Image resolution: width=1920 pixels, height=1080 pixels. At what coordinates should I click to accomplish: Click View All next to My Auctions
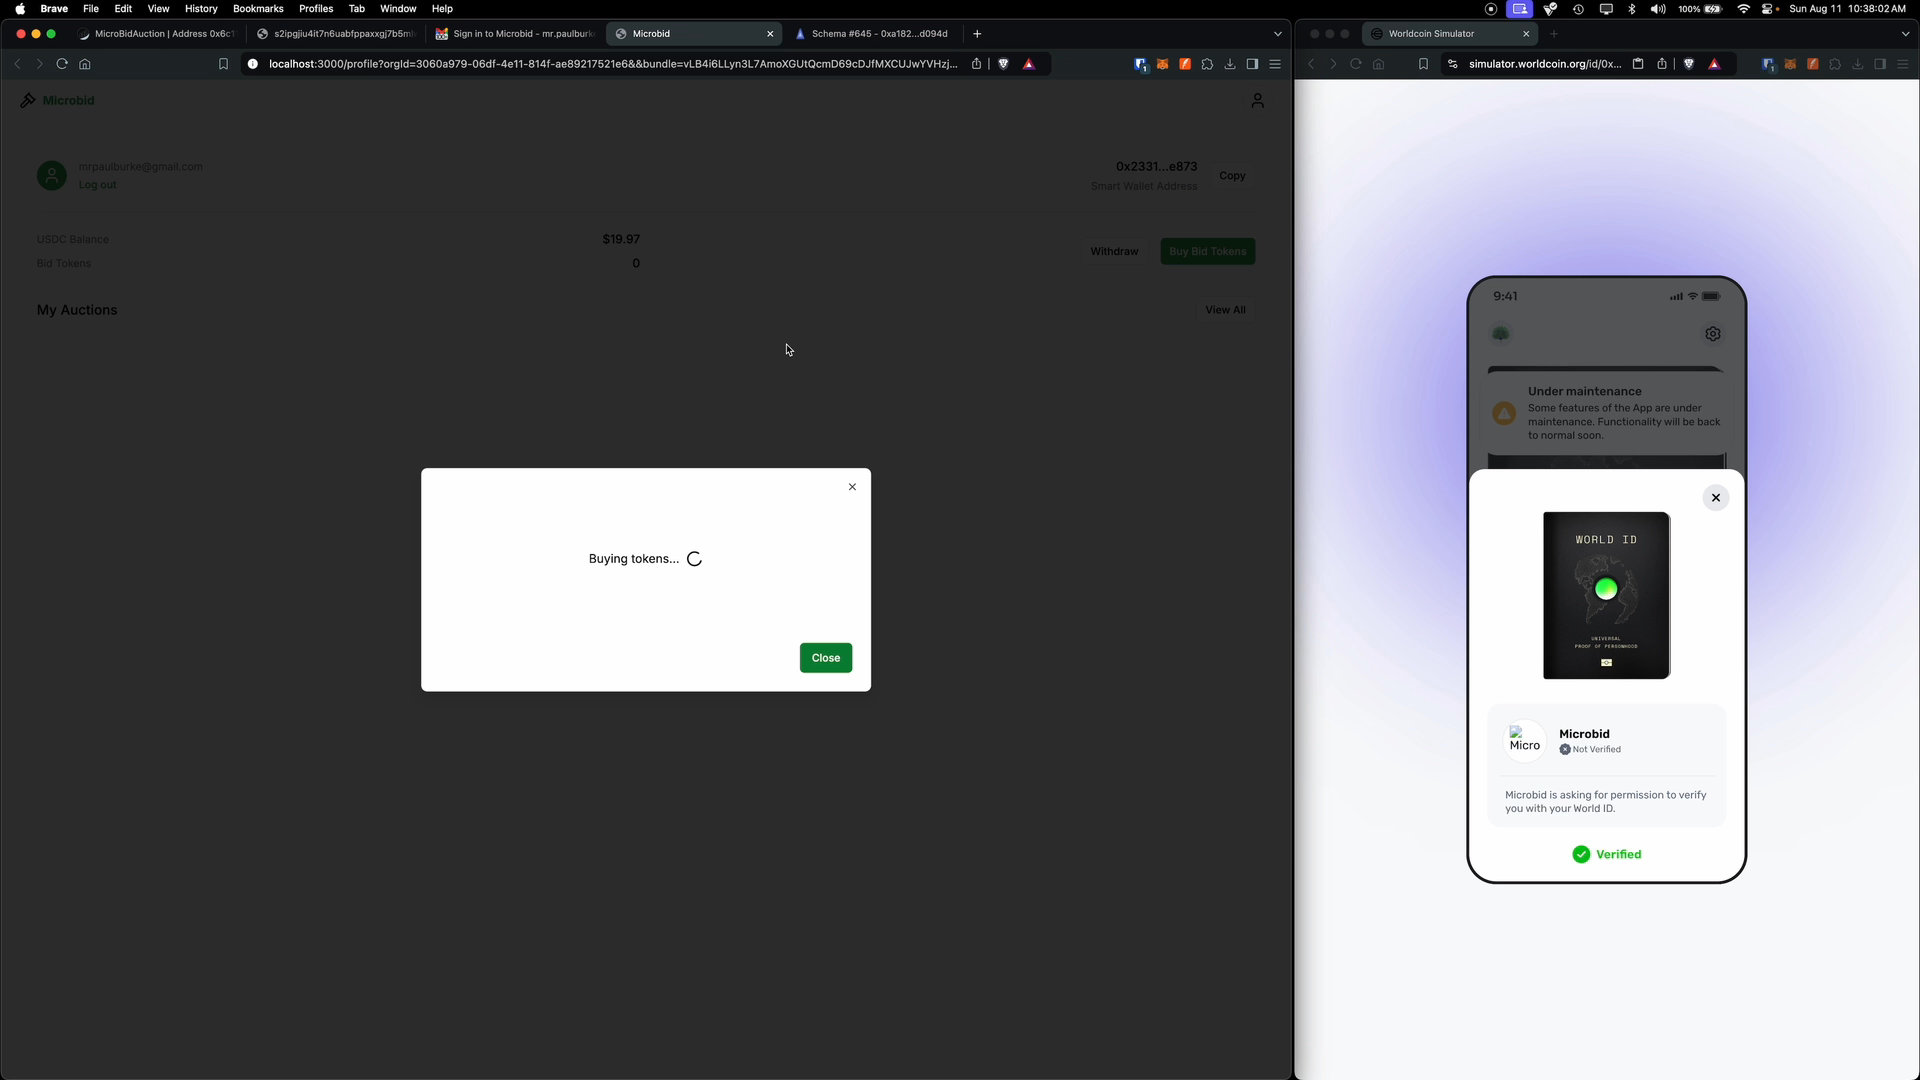point(1225,310)
